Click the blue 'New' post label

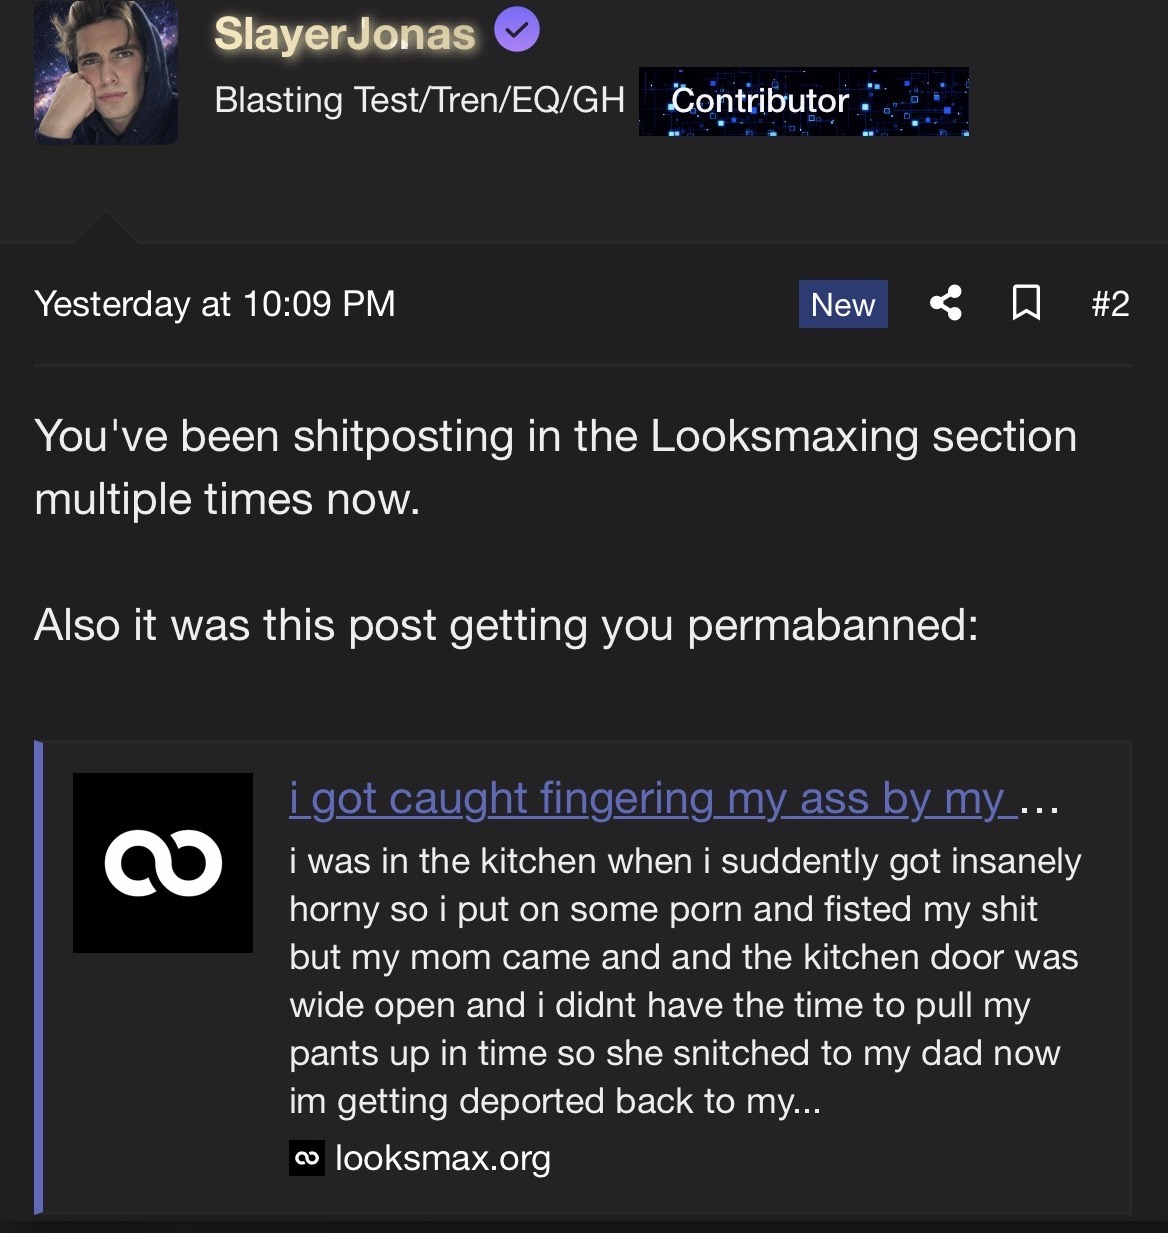(843, 304)
